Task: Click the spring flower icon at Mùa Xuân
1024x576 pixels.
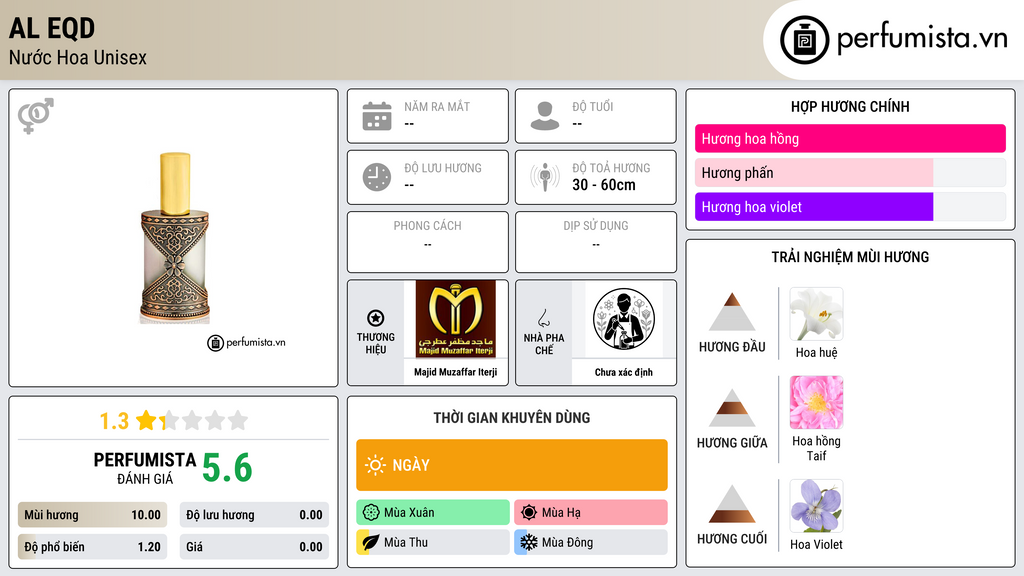Action: click(371, 513)
